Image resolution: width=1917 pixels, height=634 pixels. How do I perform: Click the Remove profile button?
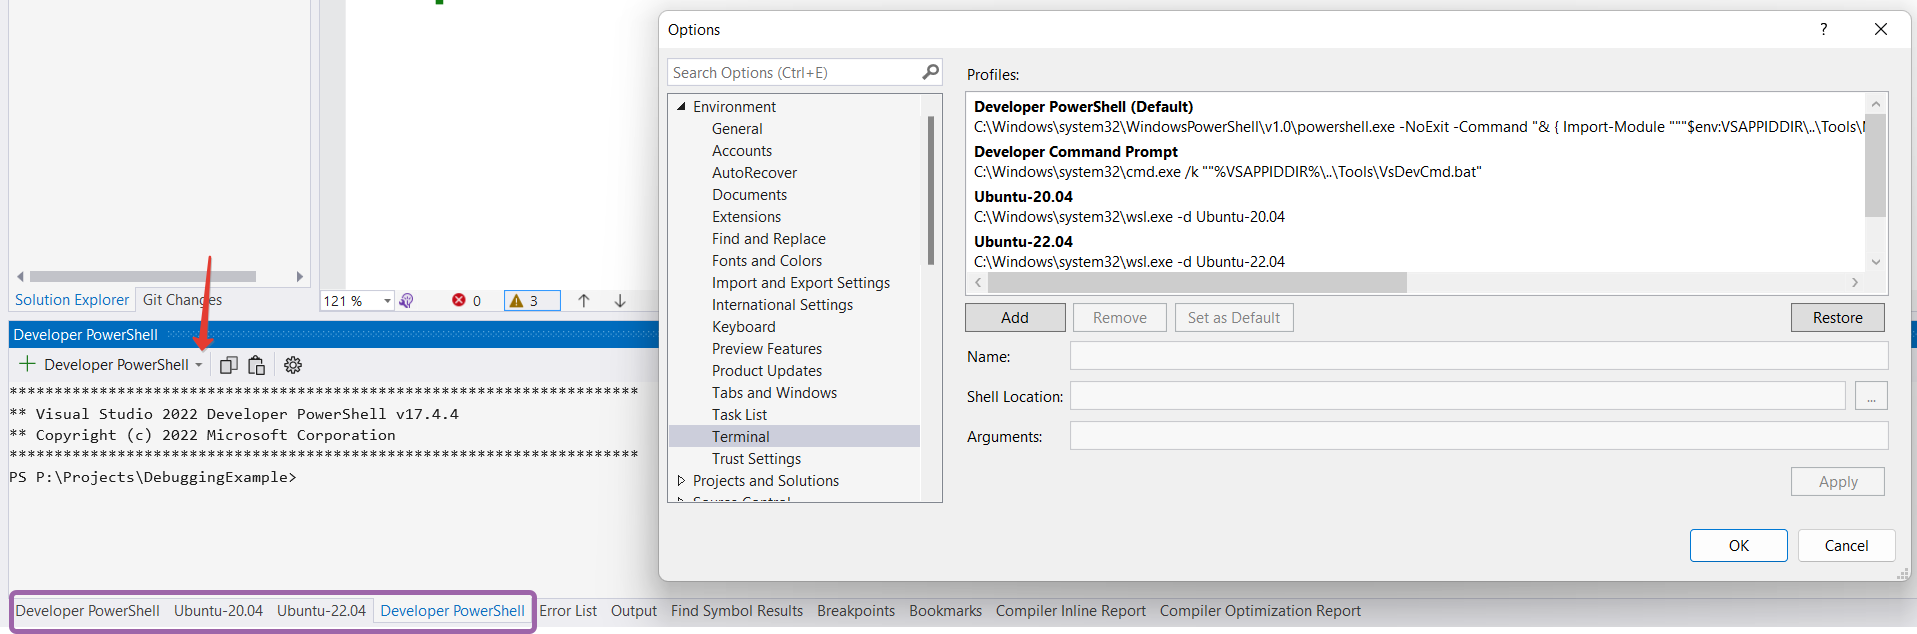[1120, 317]
